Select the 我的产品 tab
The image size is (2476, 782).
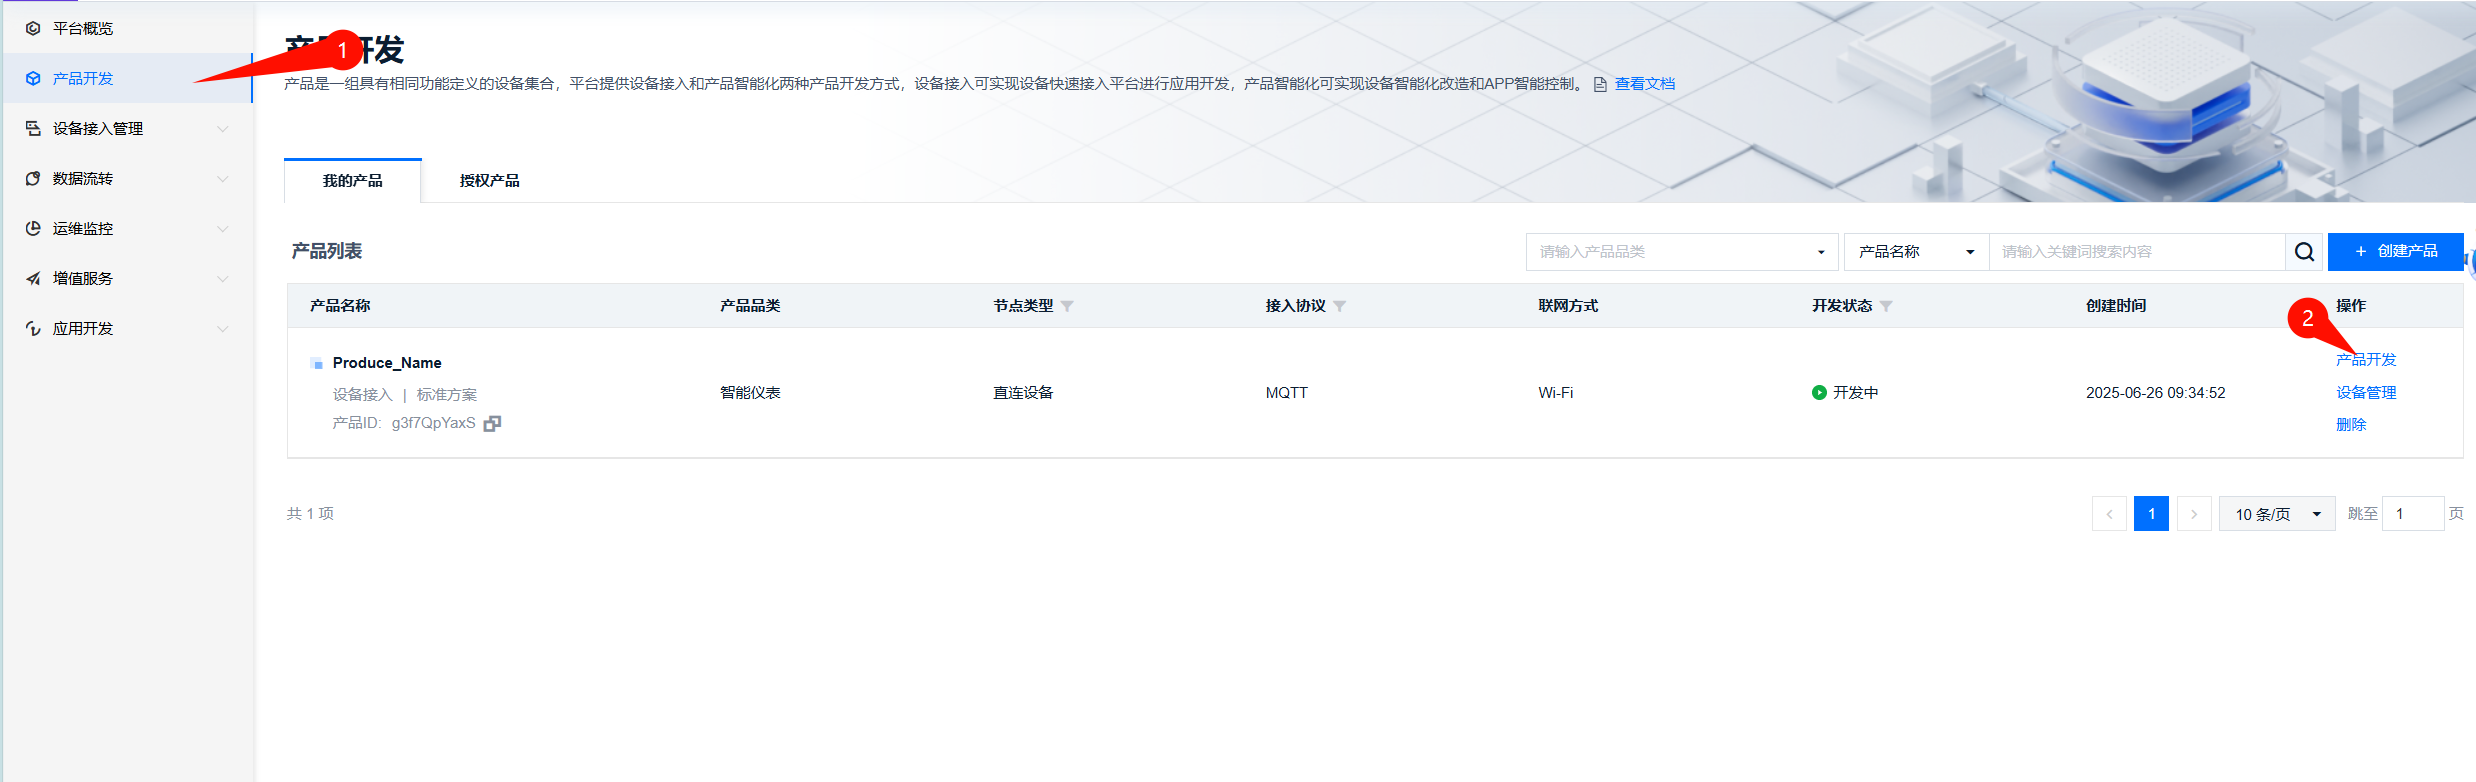coord(352,181)
